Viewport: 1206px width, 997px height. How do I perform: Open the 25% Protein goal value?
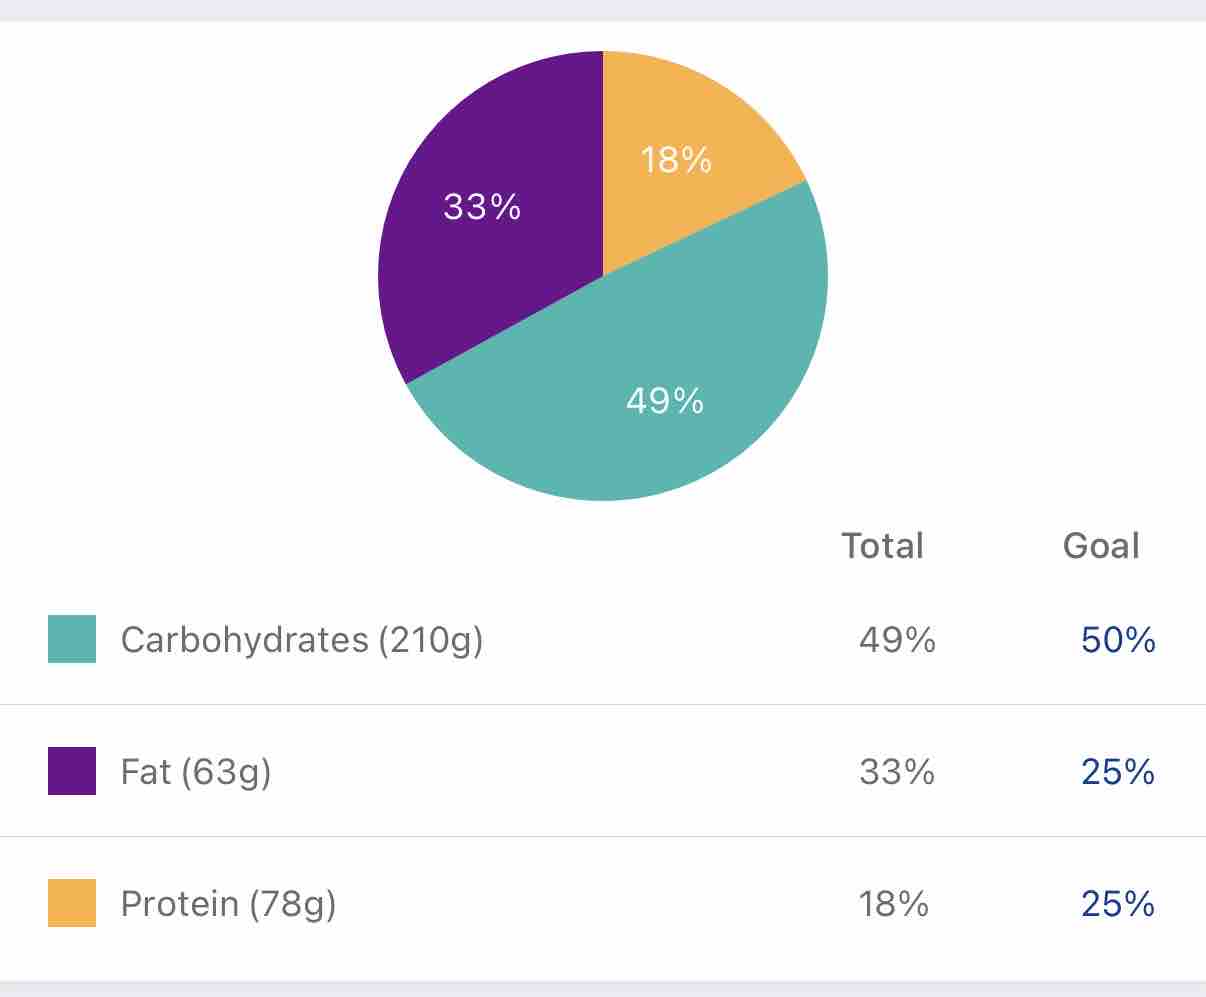[x=1118, y=904]
